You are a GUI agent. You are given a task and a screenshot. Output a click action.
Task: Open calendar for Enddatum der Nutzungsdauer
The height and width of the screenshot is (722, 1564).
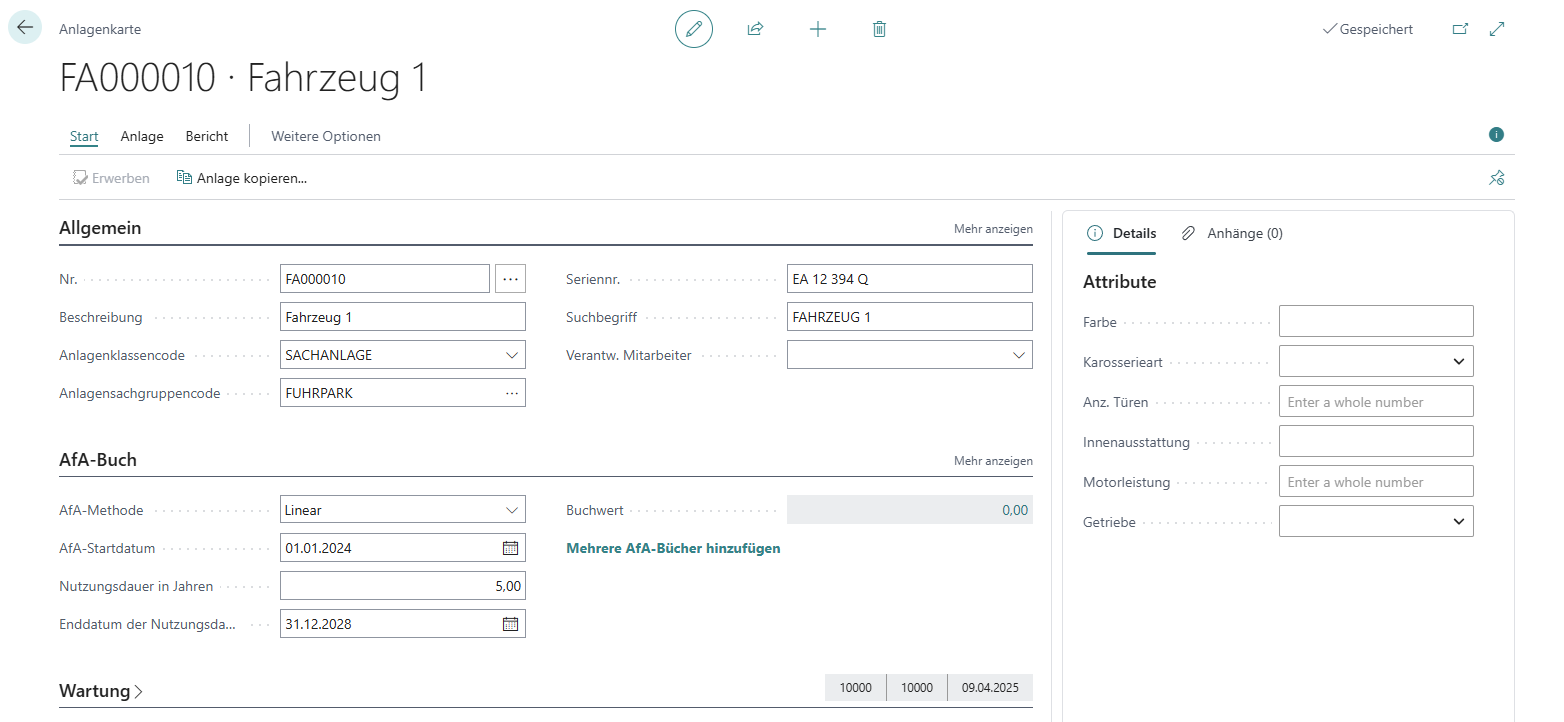(510, 624)
